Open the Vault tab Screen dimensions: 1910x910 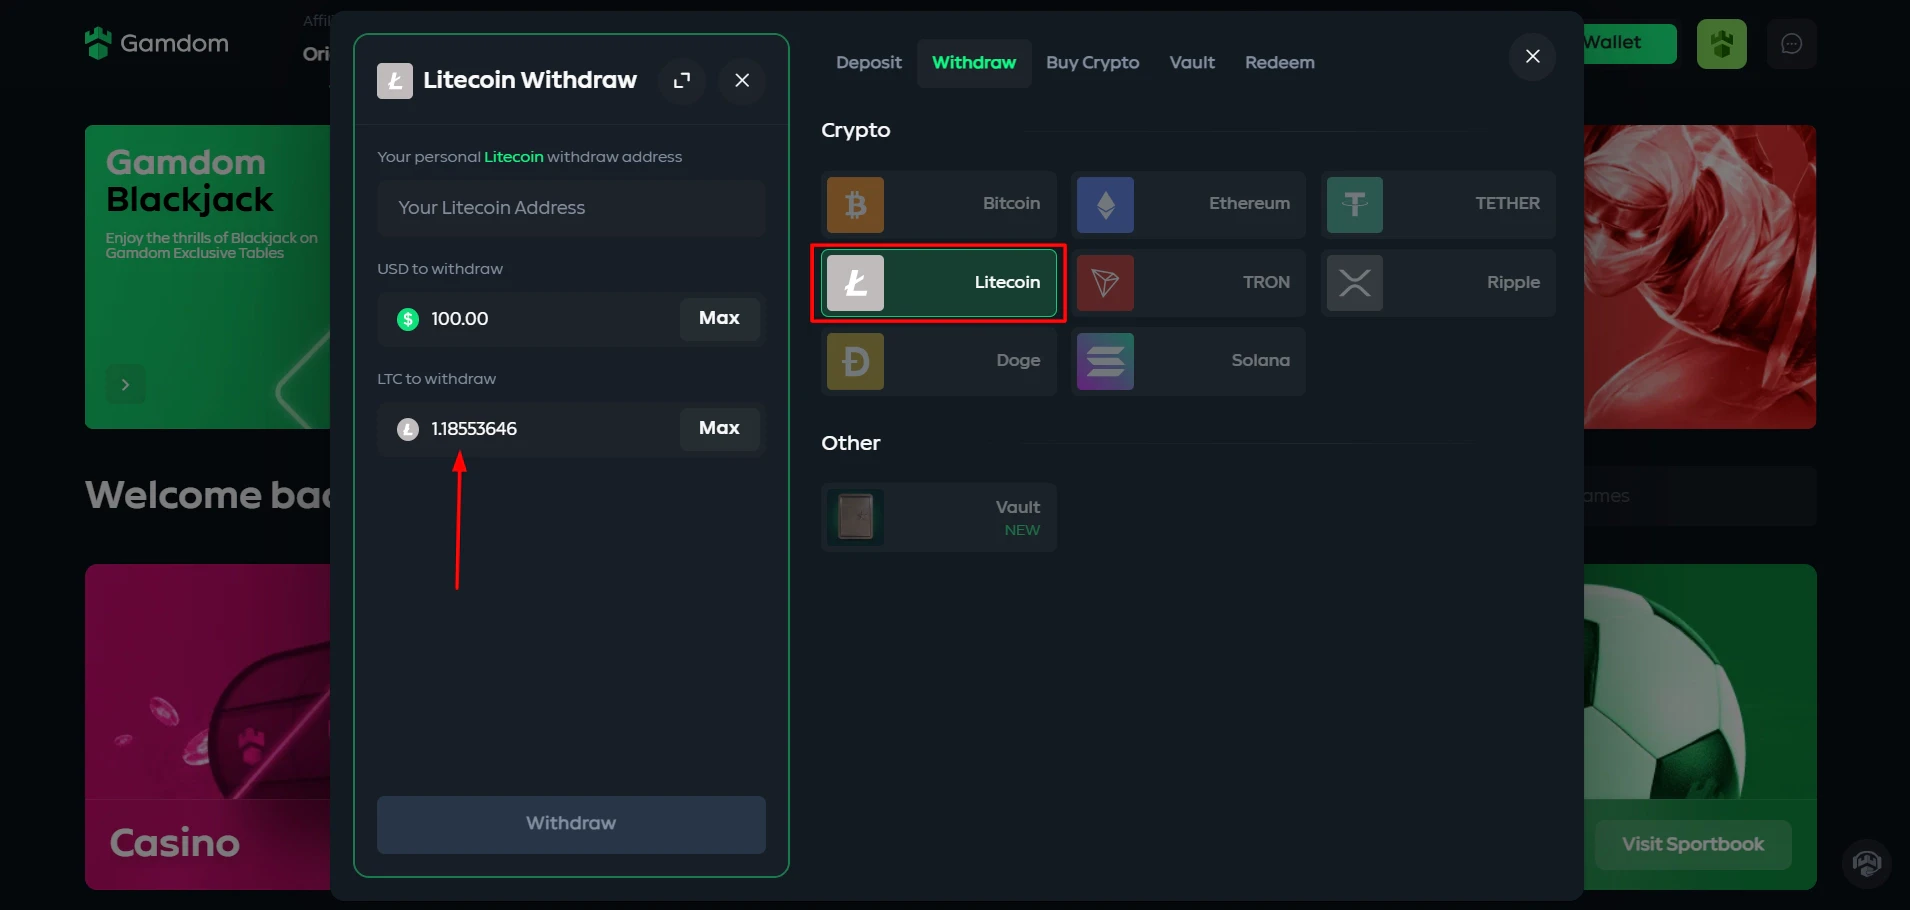[1192, 63]
